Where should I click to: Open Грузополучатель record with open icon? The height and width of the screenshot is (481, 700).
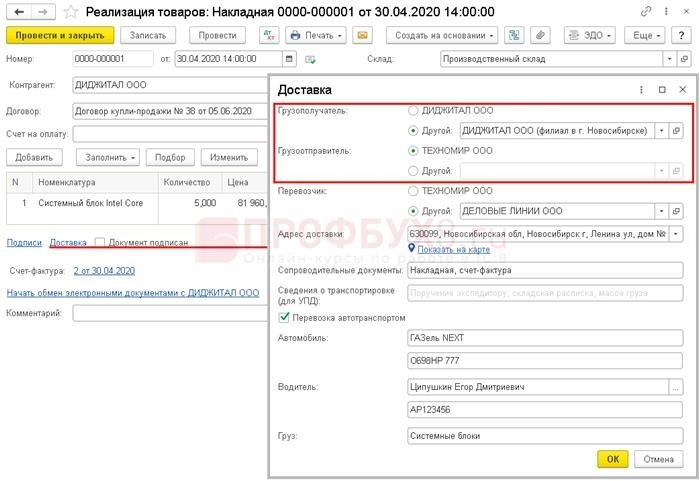point(676,130)
